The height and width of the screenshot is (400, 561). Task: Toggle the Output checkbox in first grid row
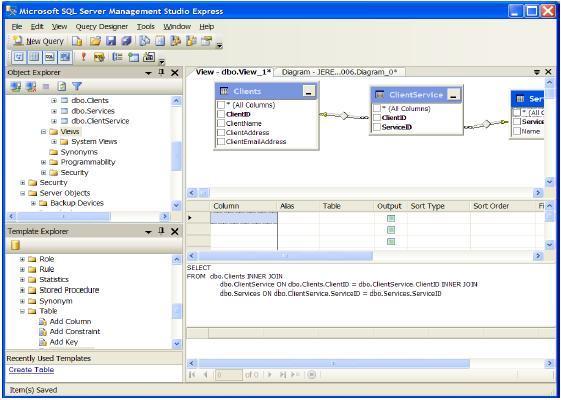(x=391, y=218)
